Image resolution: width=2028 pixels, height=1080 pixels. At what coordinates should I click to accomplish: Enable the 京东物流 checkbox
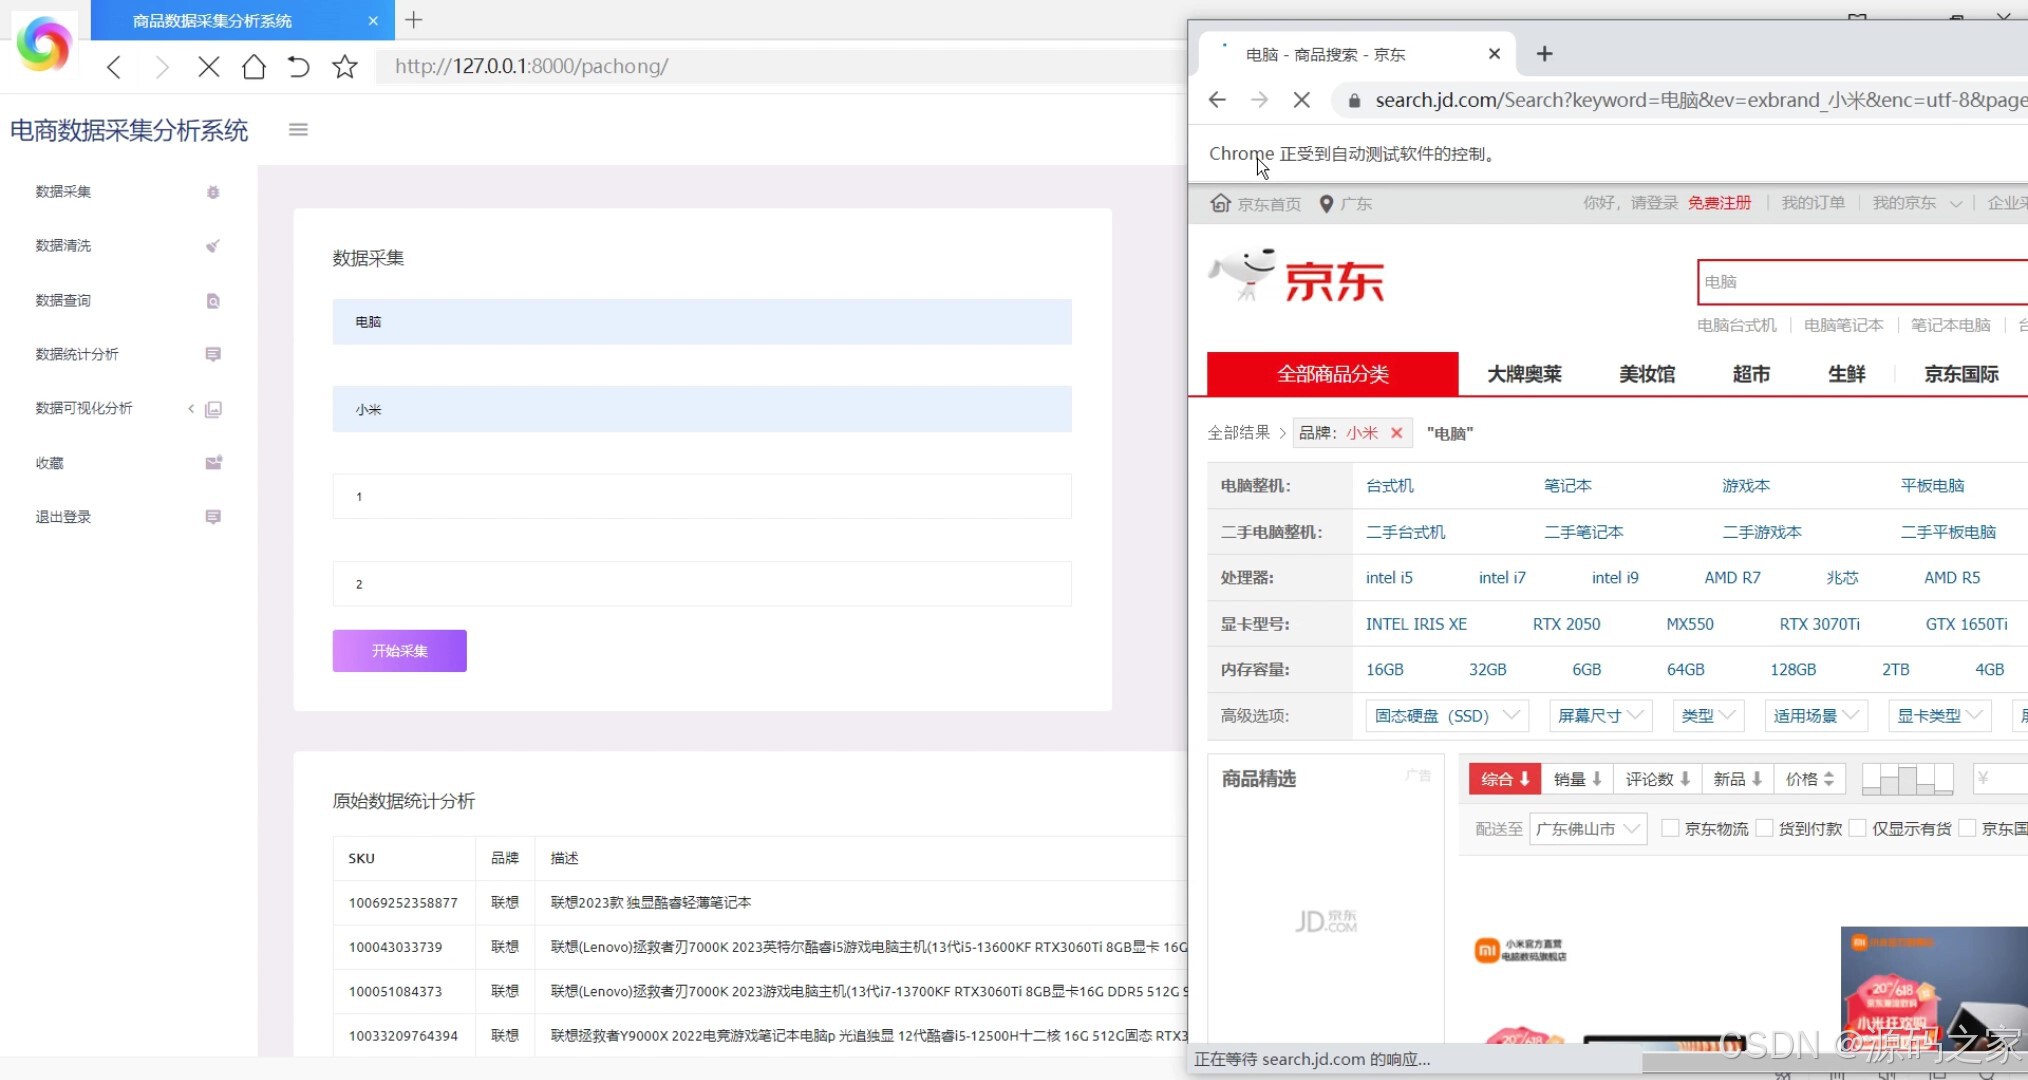tap(1671, 828)
